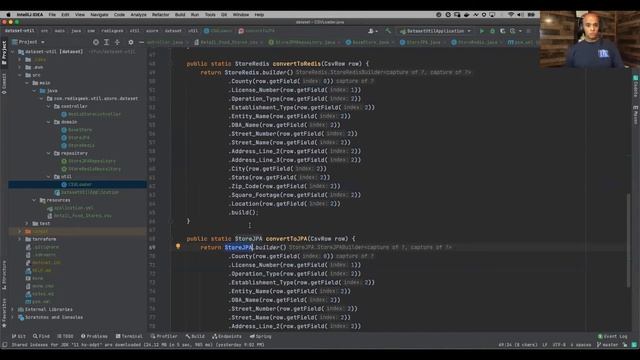Screen dimensions: 640x360
Task: Open the Code menu
Action: coord(119,14)
